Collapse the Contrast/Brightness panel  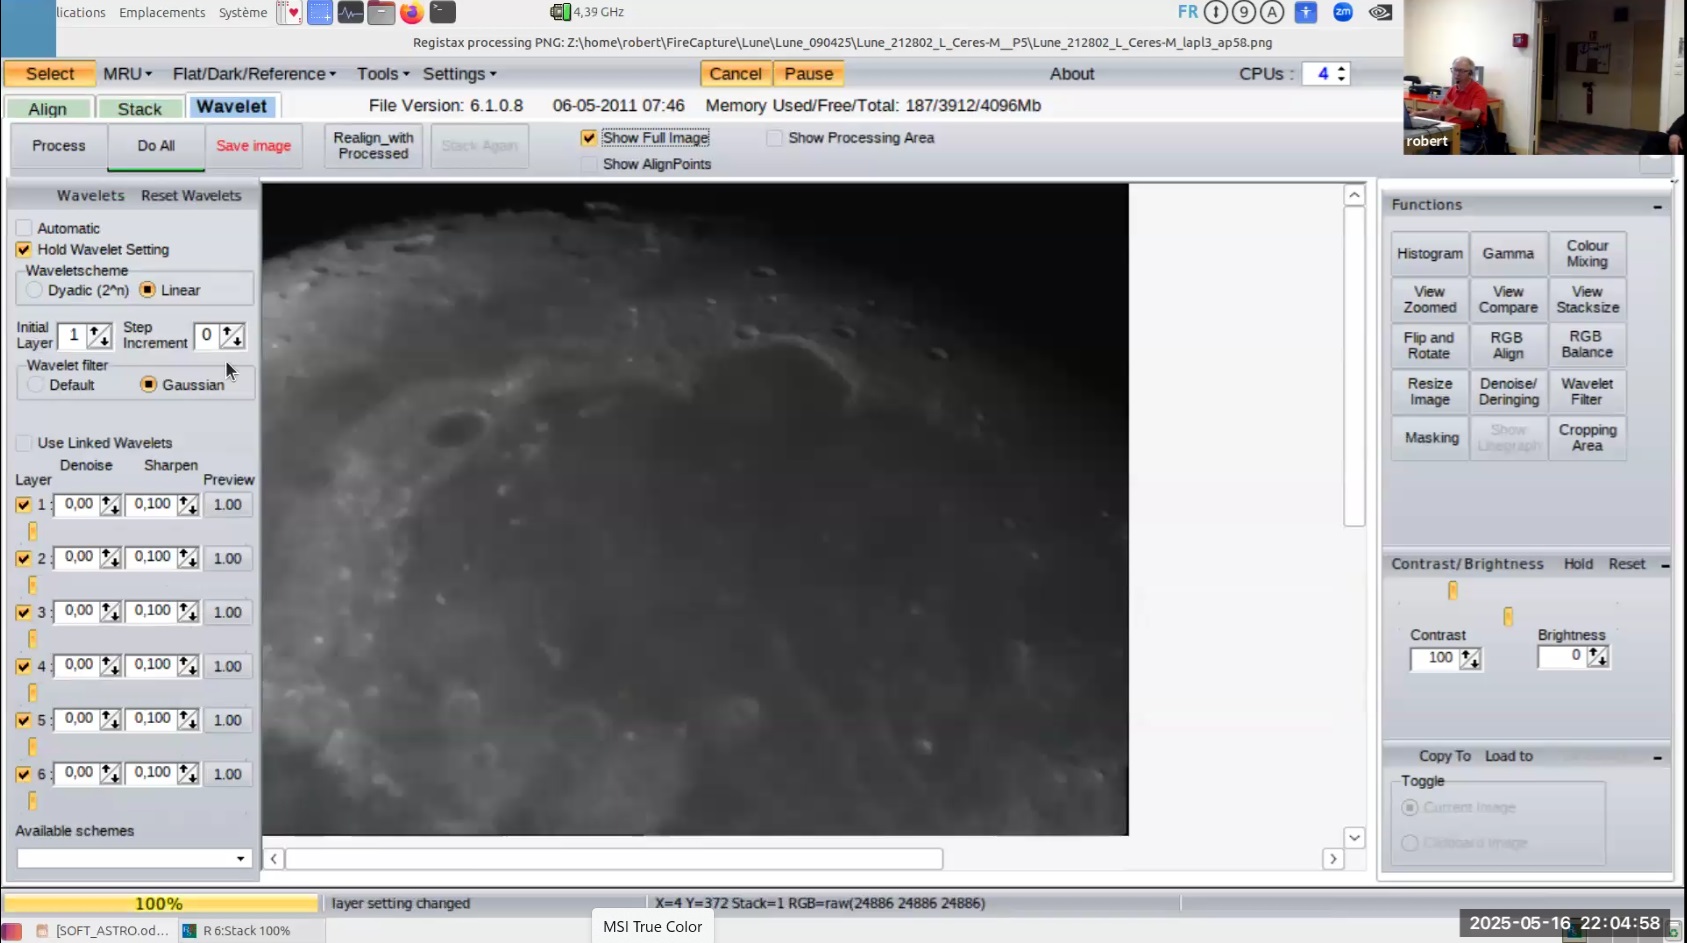[1665, 565]
